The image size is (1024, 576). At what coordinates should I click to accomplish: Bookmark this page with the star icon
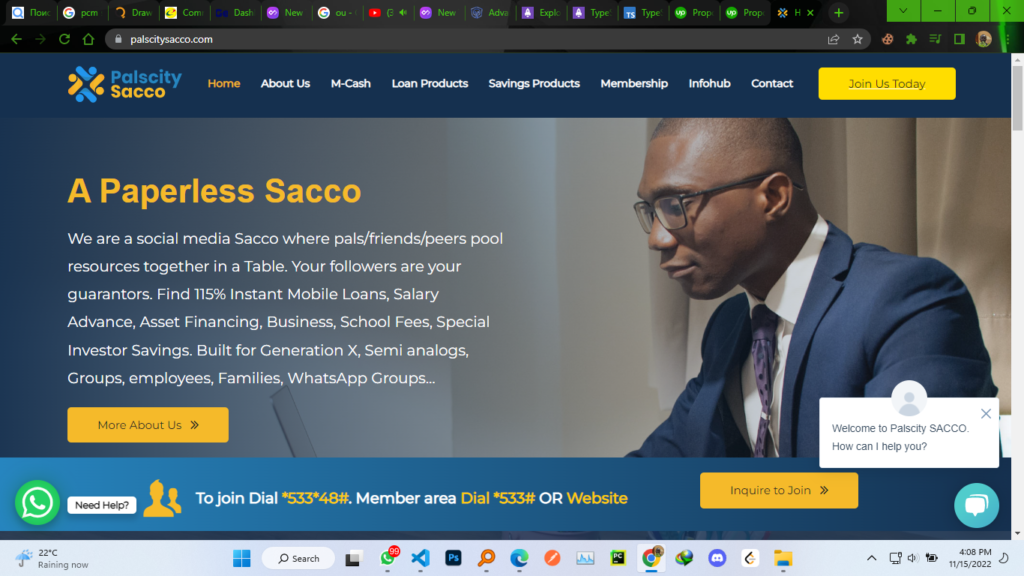[857, 39]
